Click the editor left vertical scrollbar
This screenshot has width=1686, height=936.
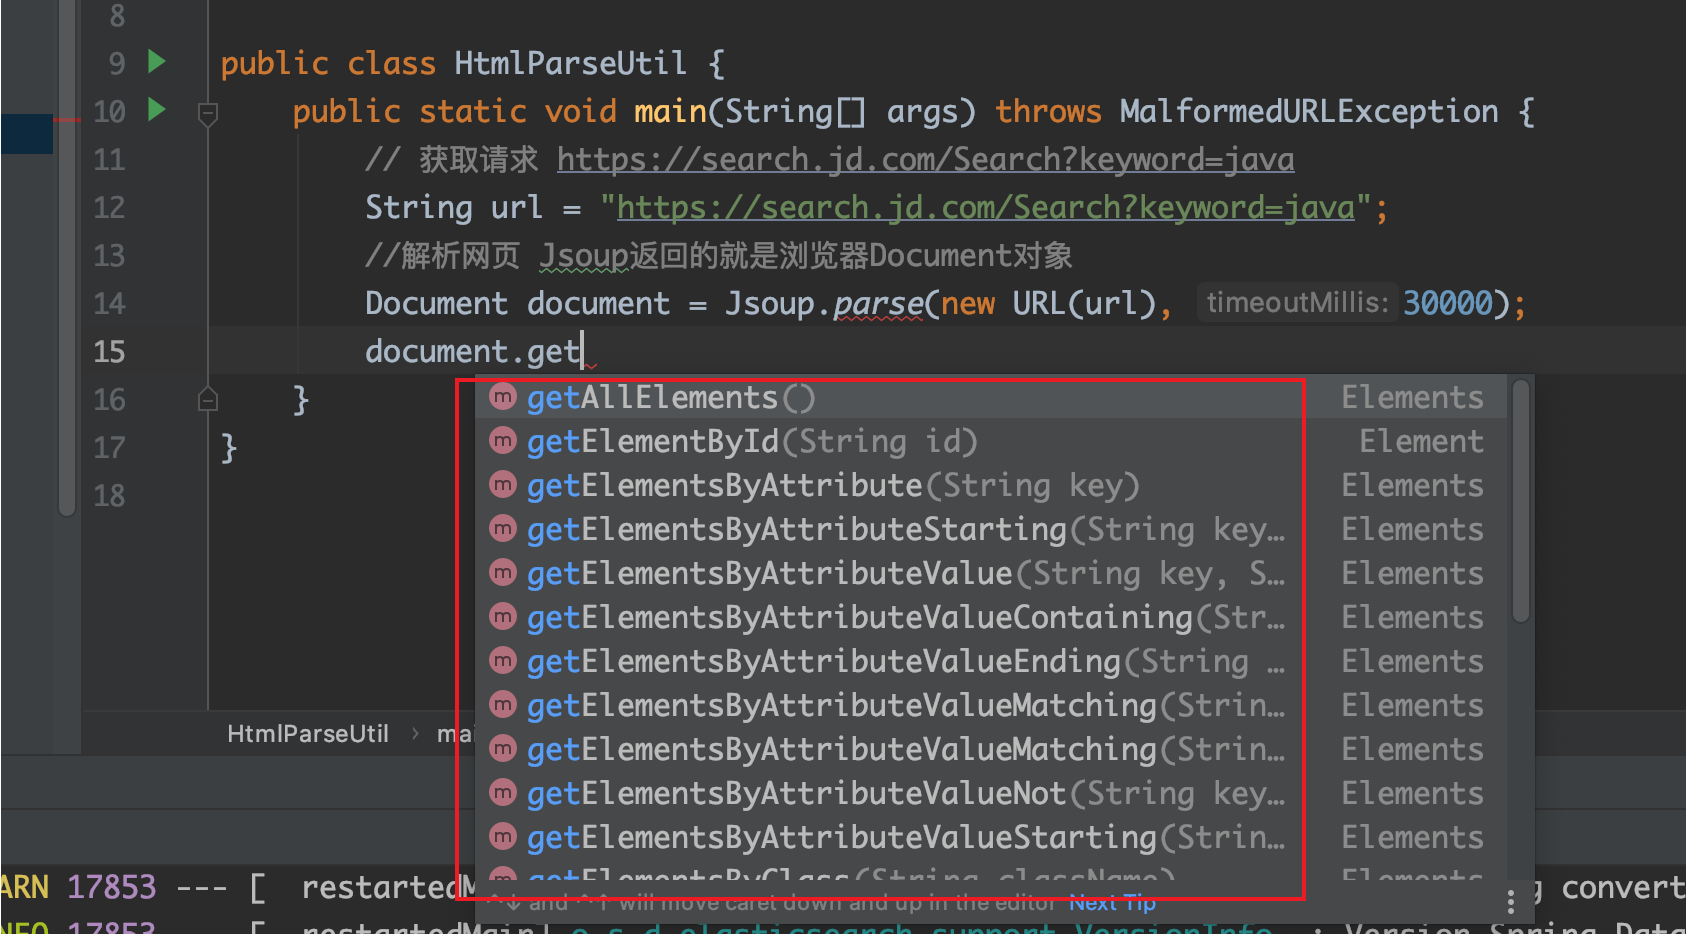click(x=67, y=258)
